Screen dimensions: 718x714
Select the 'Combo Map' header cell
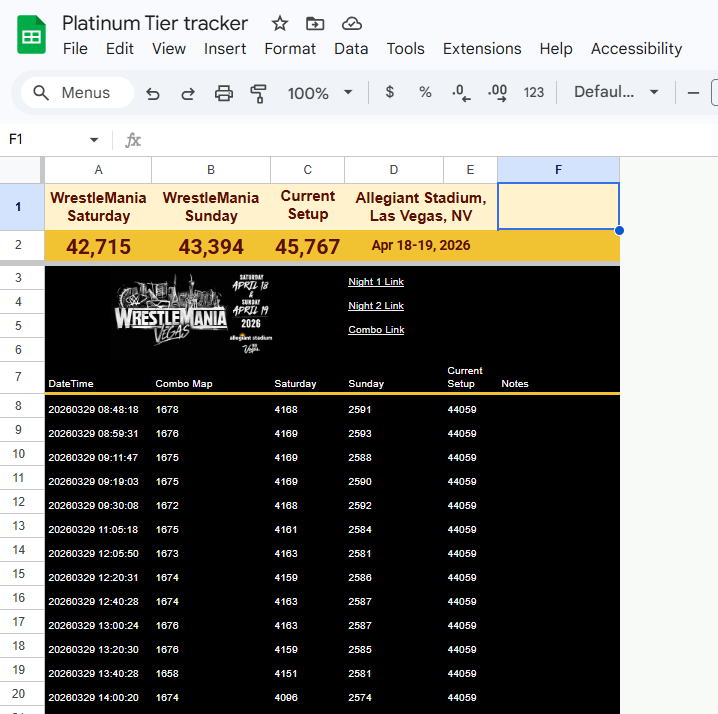click(x=211, y=377)
